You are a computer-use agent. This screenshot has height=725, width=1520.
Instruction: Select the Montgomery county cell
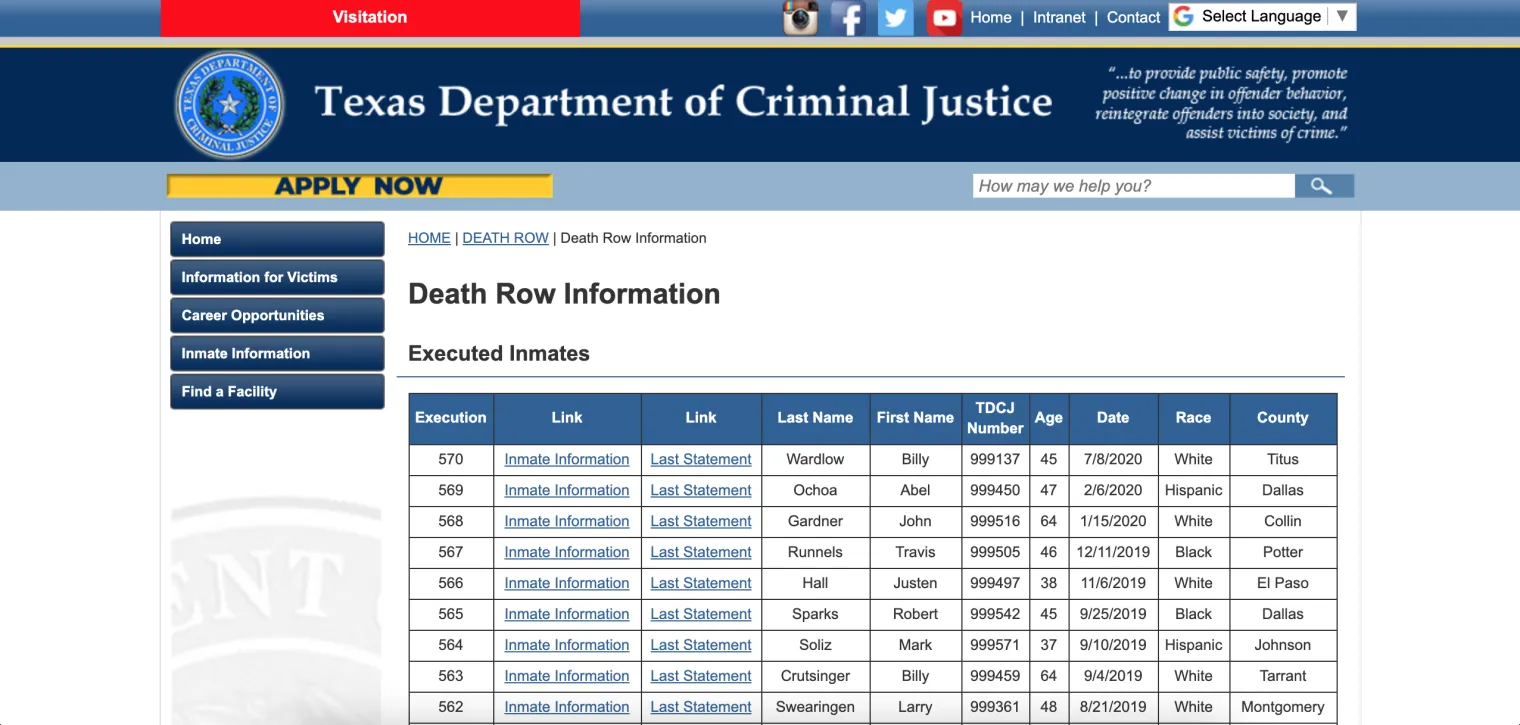[x=1283, y=707]
